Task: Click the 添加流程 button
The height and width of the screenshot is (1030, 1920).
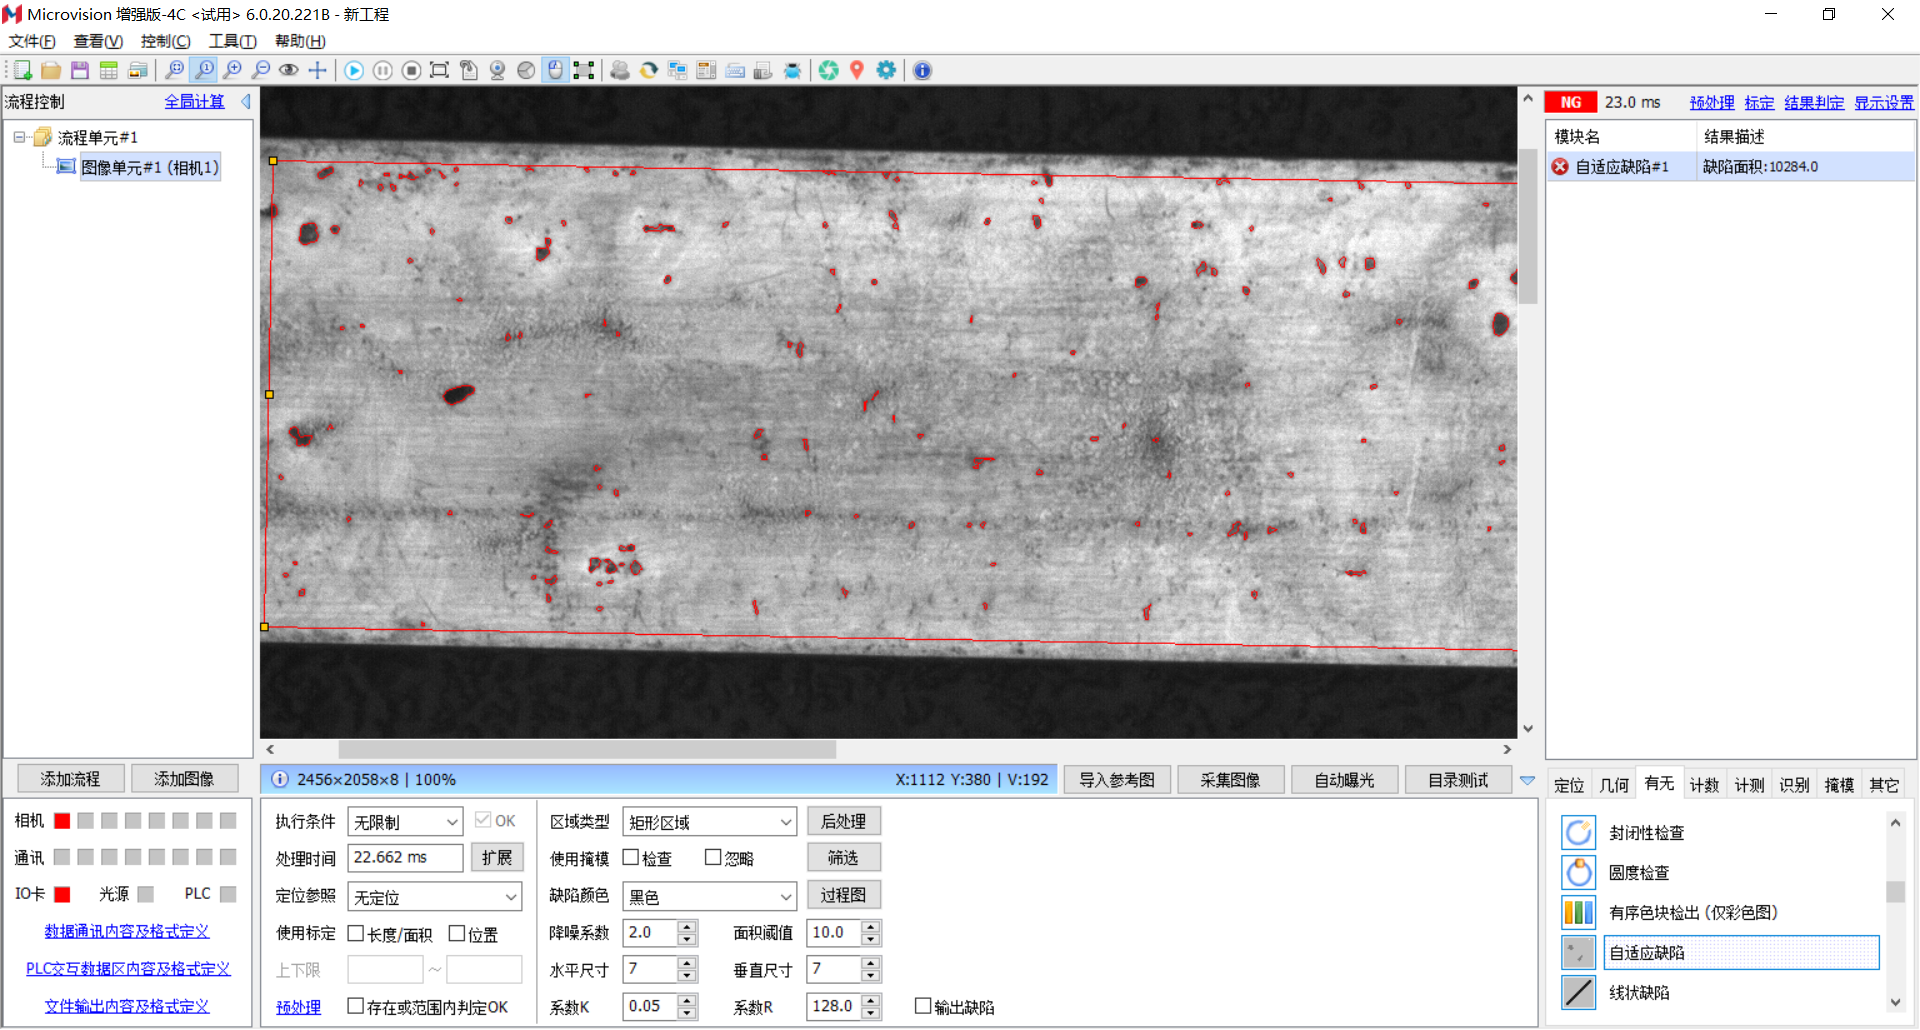Action: pos(70,779)
